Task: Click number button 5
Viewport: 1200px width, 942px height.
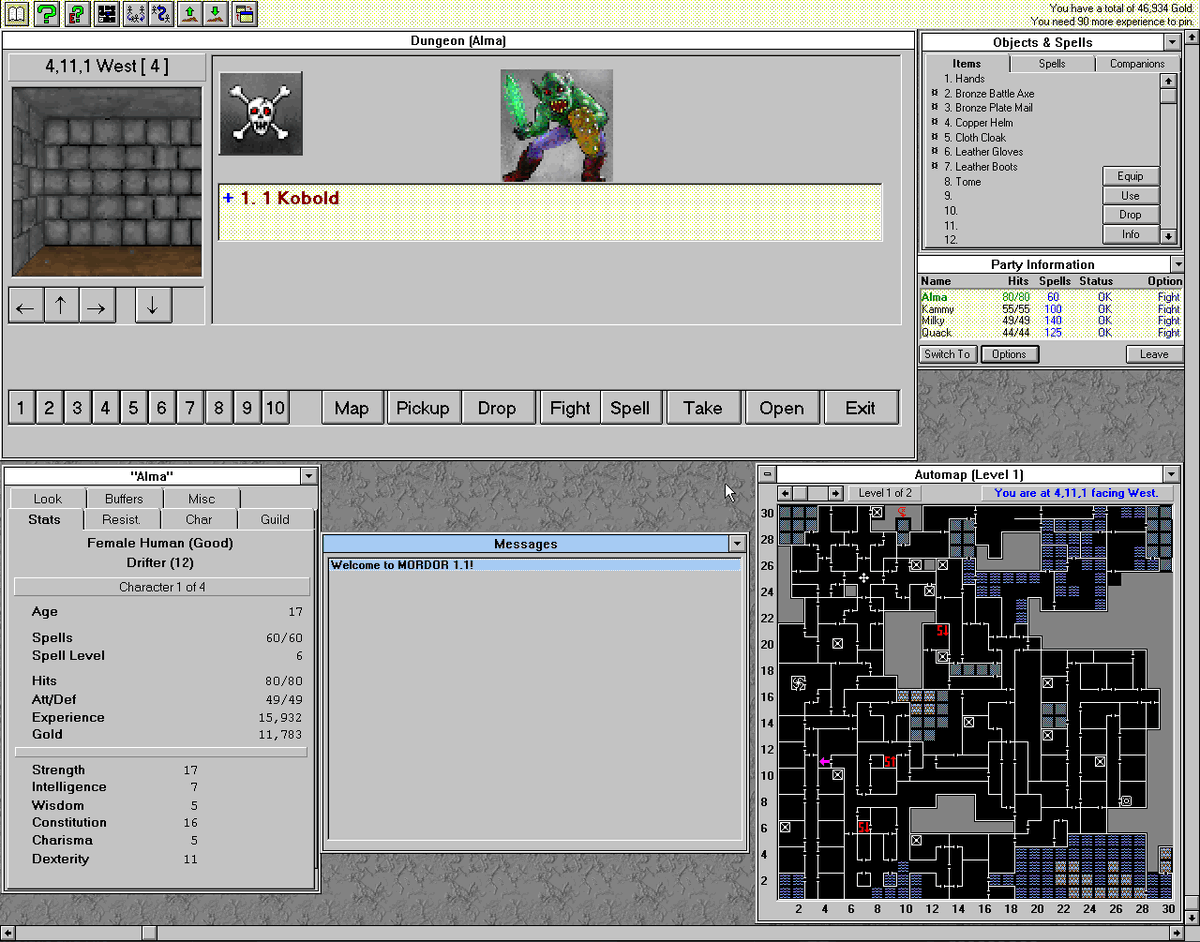Action: 133,407
